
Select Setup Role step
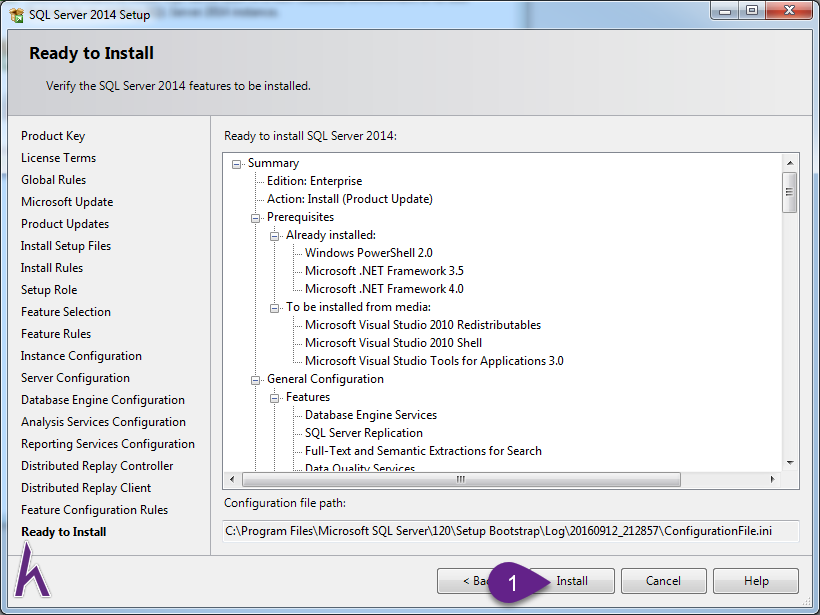tap(49, 290)
